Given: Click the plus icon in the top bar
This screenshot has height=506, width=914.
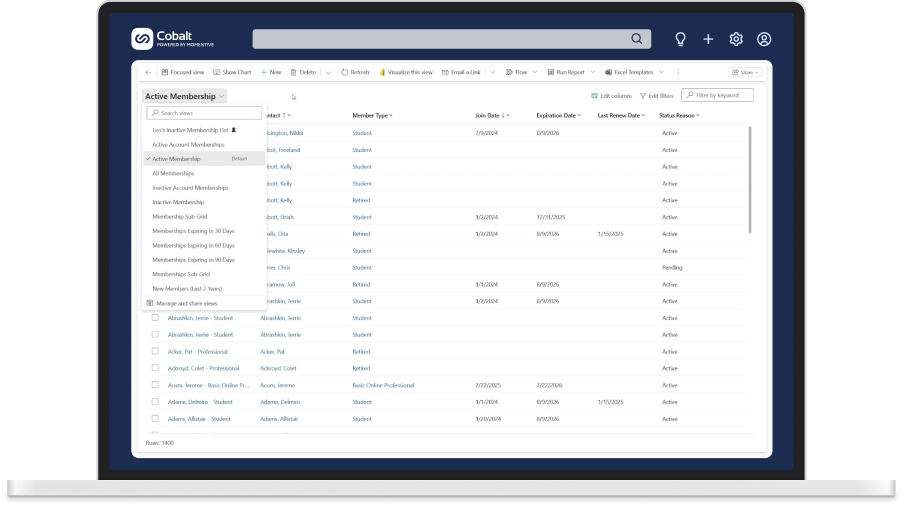Looking at the screenshot, I should point(708,39).
